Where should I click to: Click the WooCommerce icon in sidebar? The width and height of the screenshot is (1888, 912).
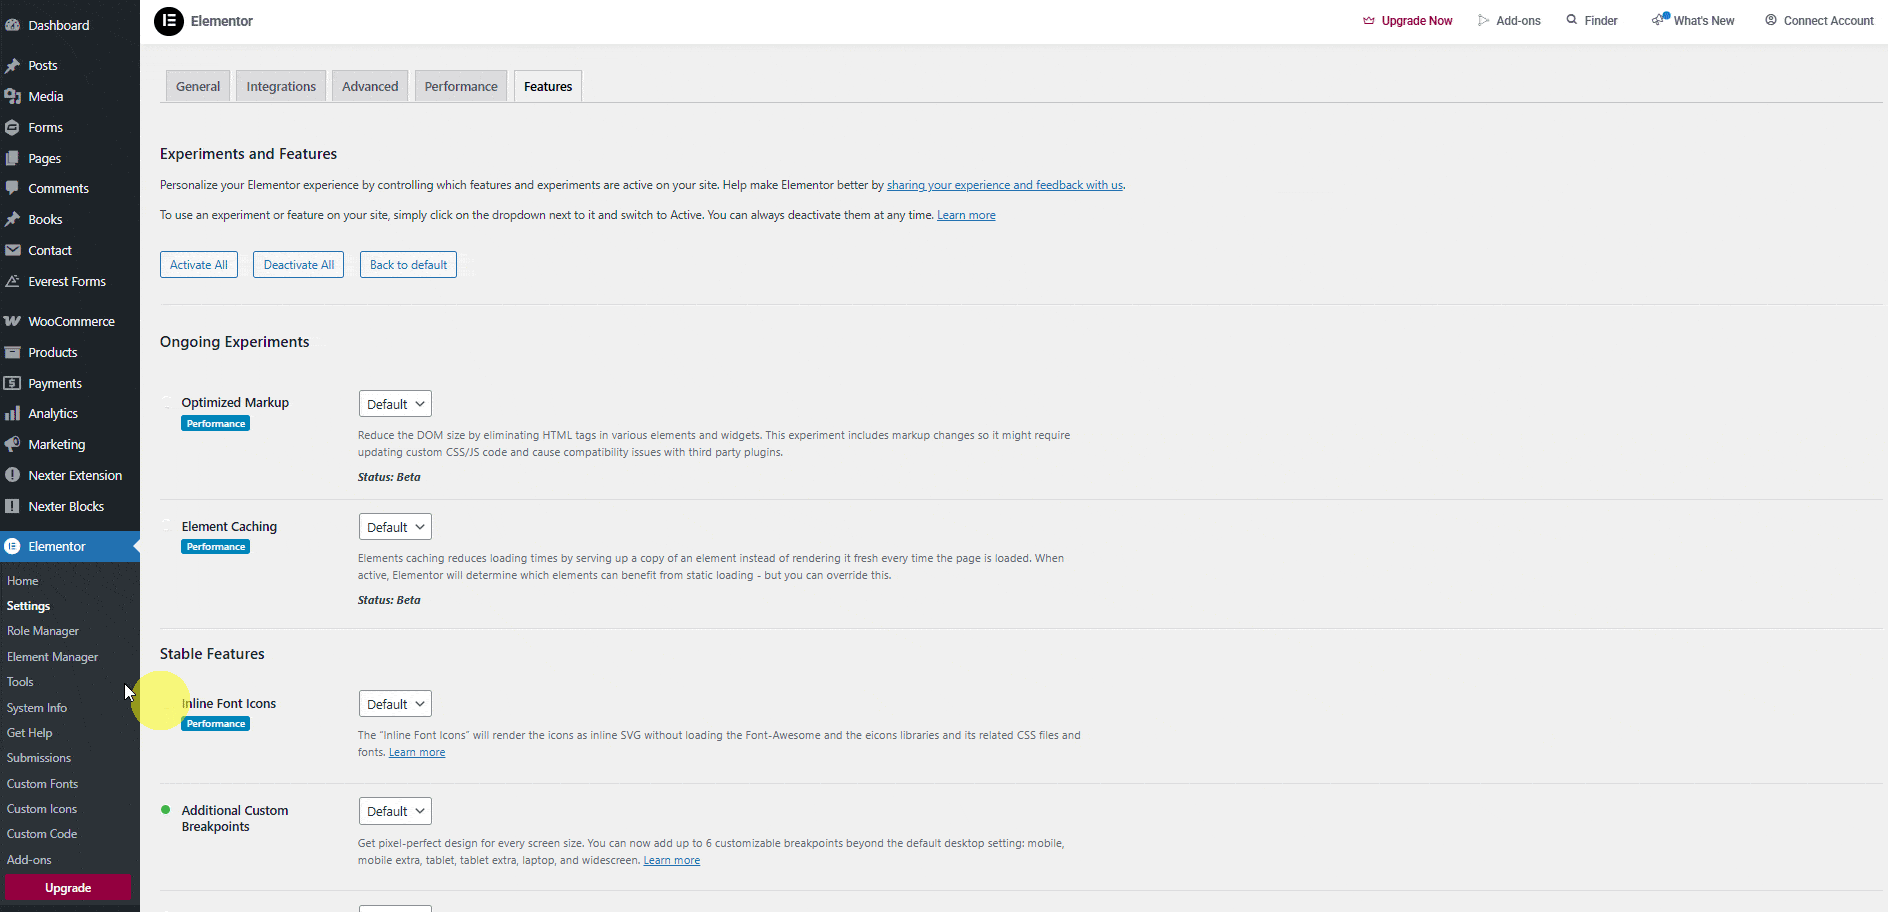(12, 321)
